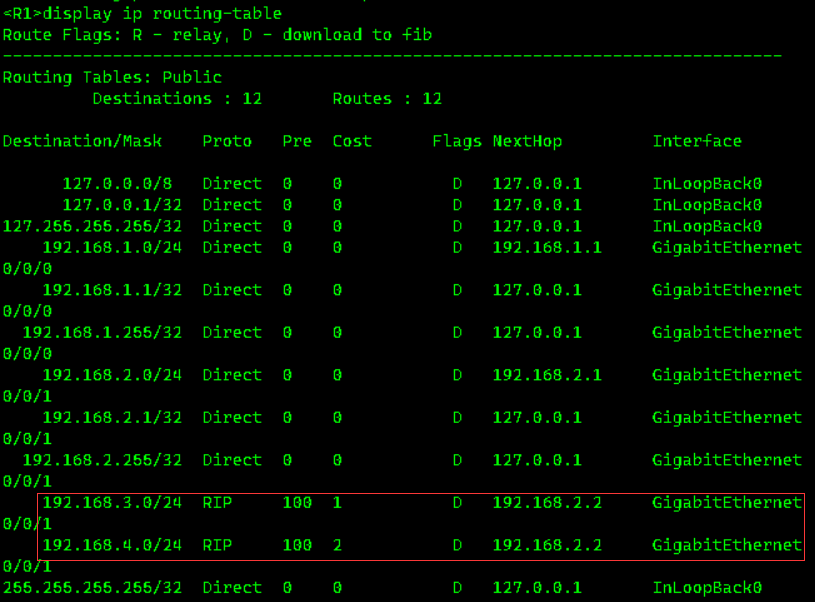
Task: Click the 'Destination/Mask' column header
Action: (82, 141)
